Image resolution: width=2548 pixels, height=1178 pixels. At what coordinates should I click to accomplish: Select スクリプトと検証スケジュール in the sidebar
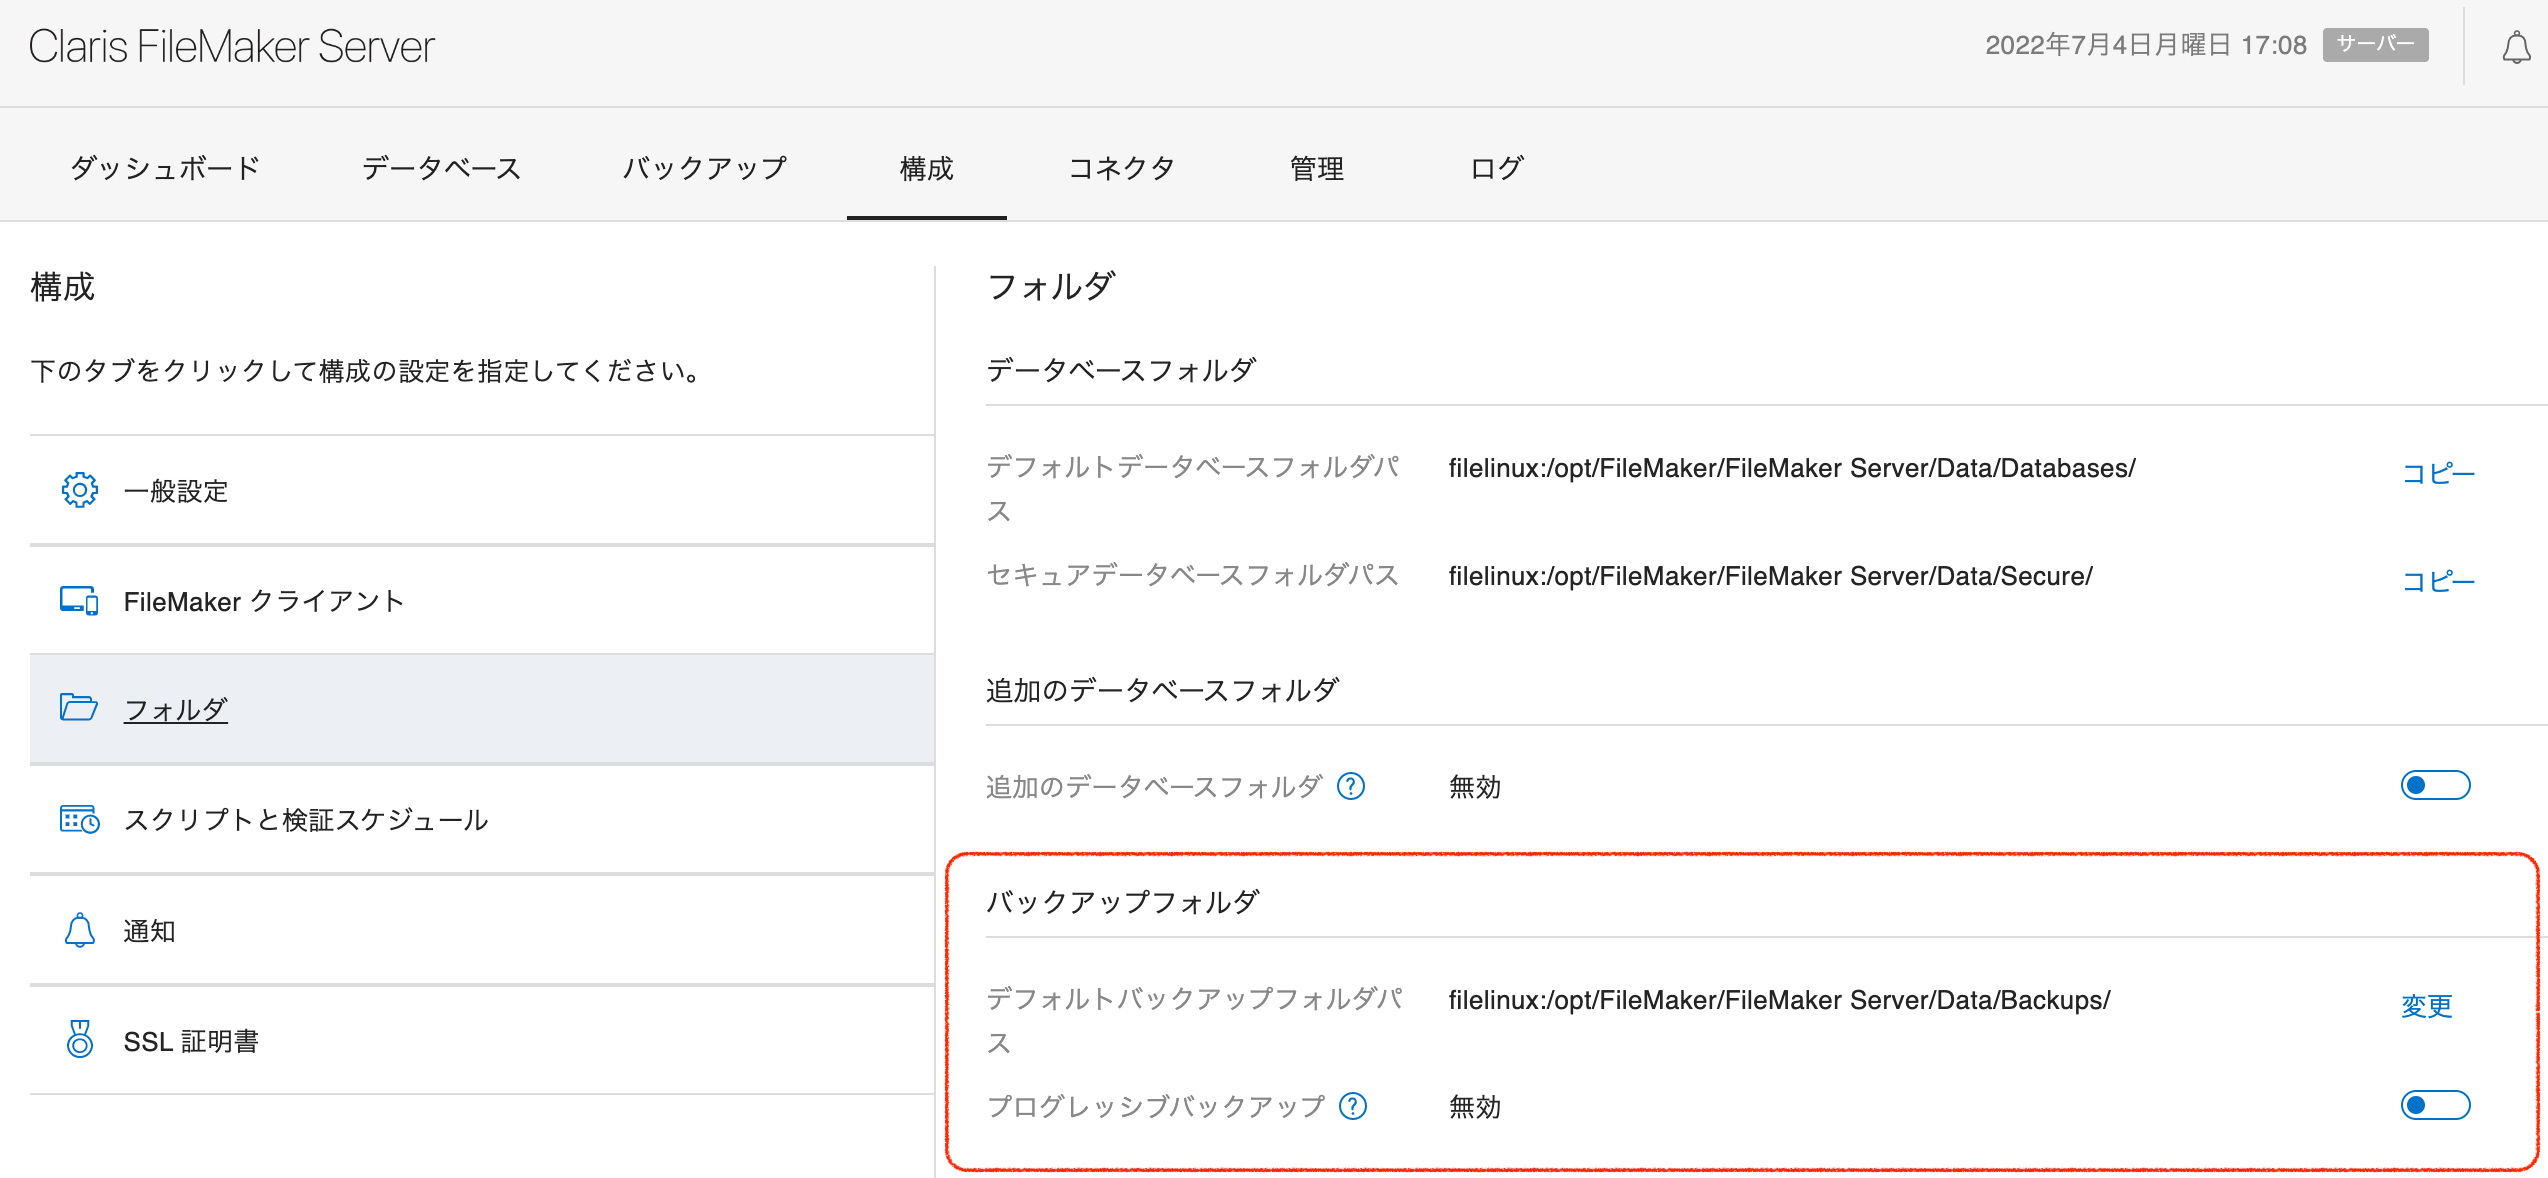coord(306,820)
